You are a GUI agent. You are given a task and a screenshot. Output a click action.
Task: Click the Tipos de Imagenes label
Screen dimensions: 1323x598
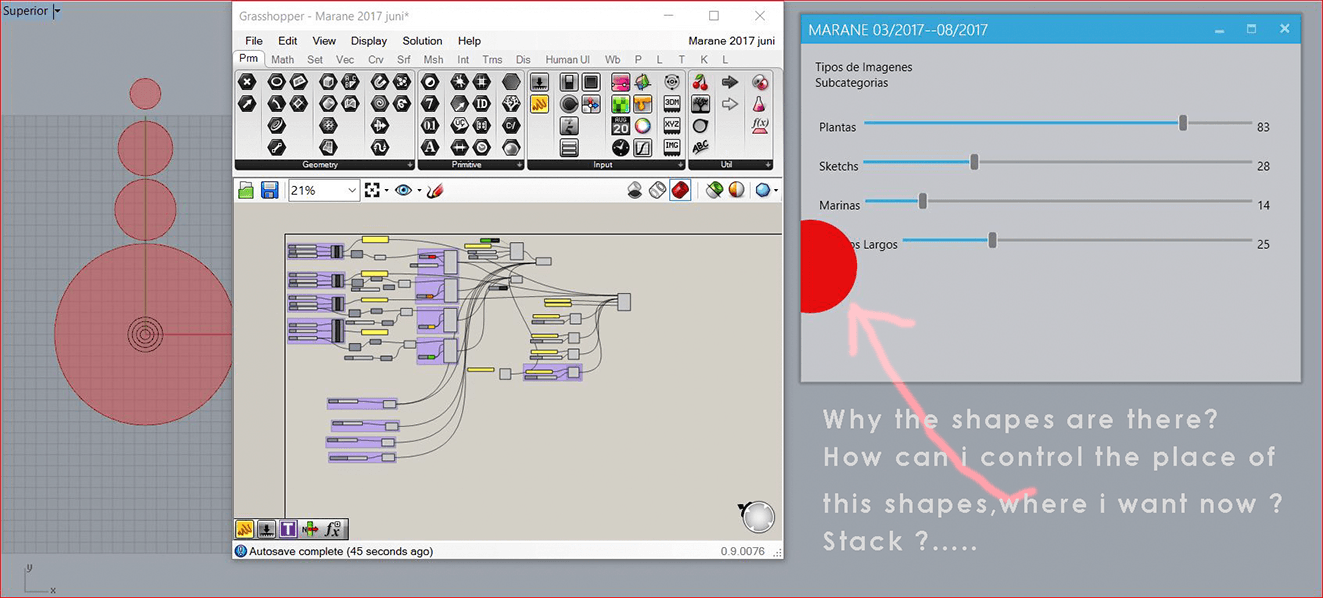tap(863, 67)
